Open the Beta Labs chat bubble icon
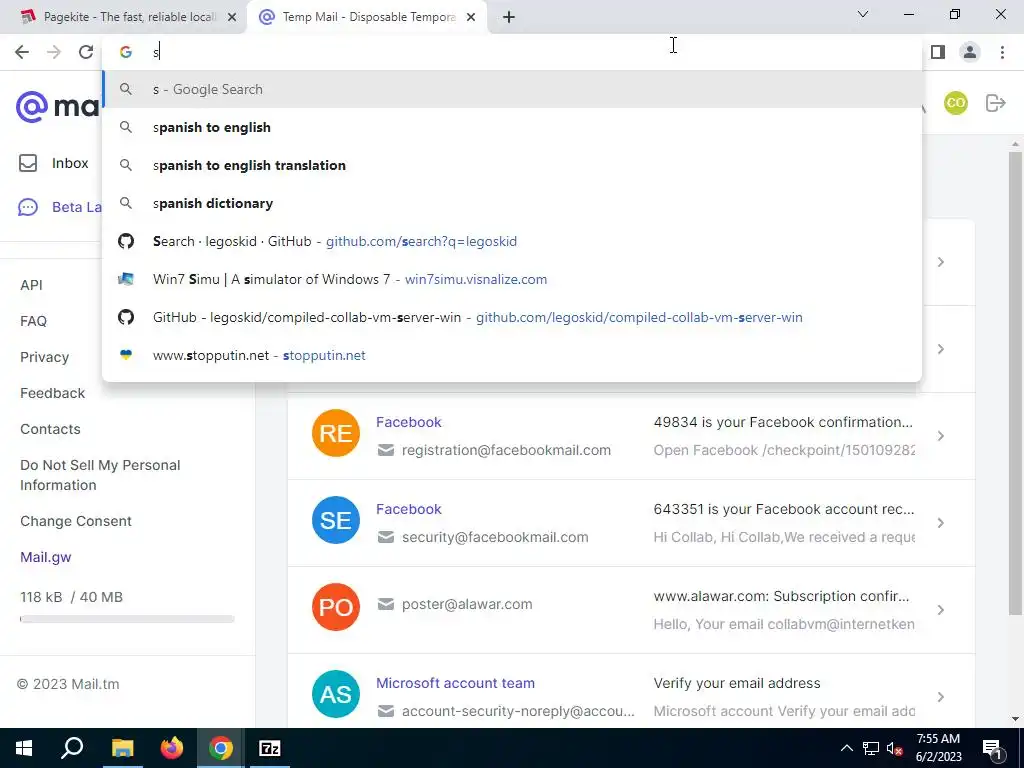Image resolution: width=1024 pixels, height=768 pixels. coord(27,208)
